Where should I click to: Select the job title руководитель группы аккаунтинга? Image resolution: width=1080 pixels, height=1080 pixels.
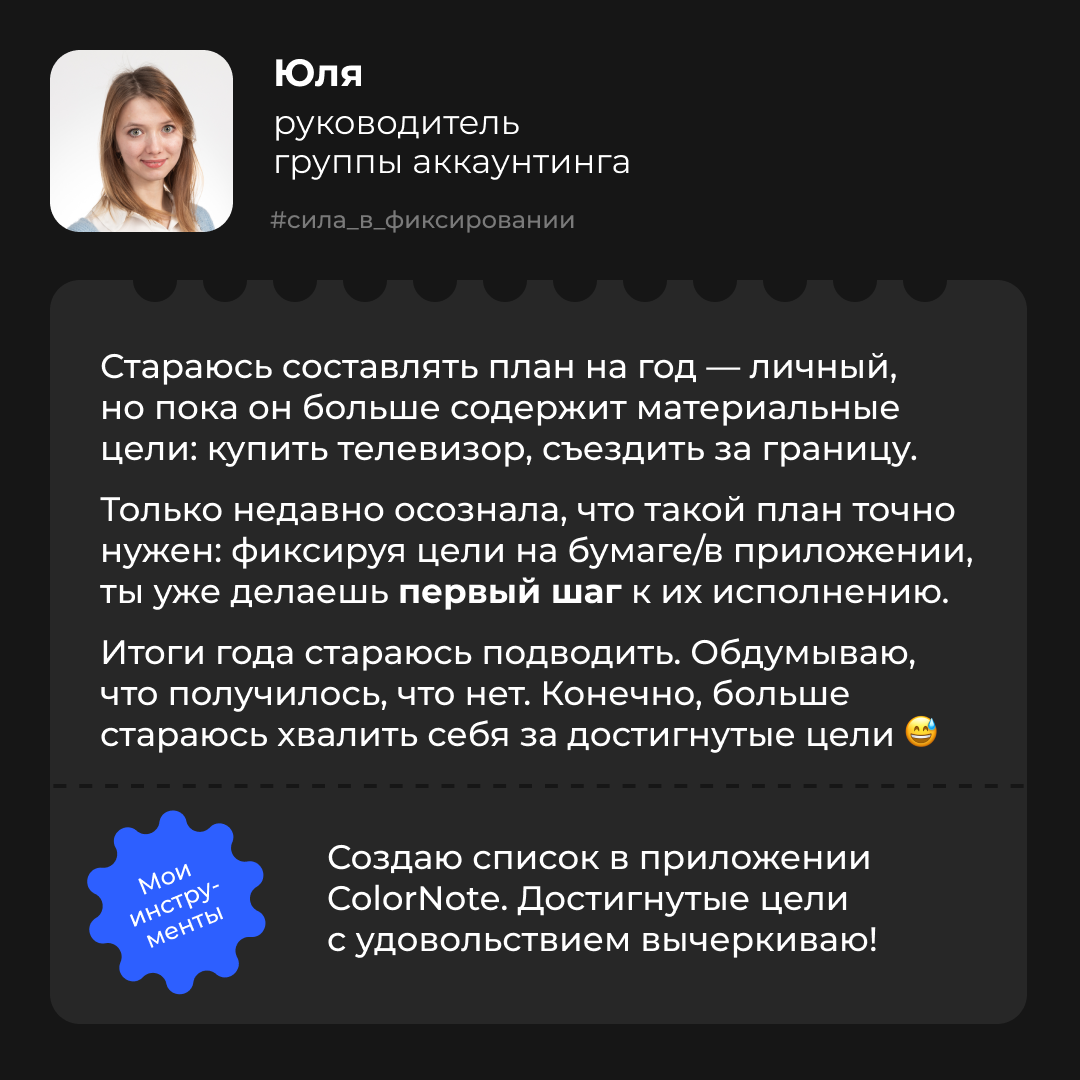point(451,143)
